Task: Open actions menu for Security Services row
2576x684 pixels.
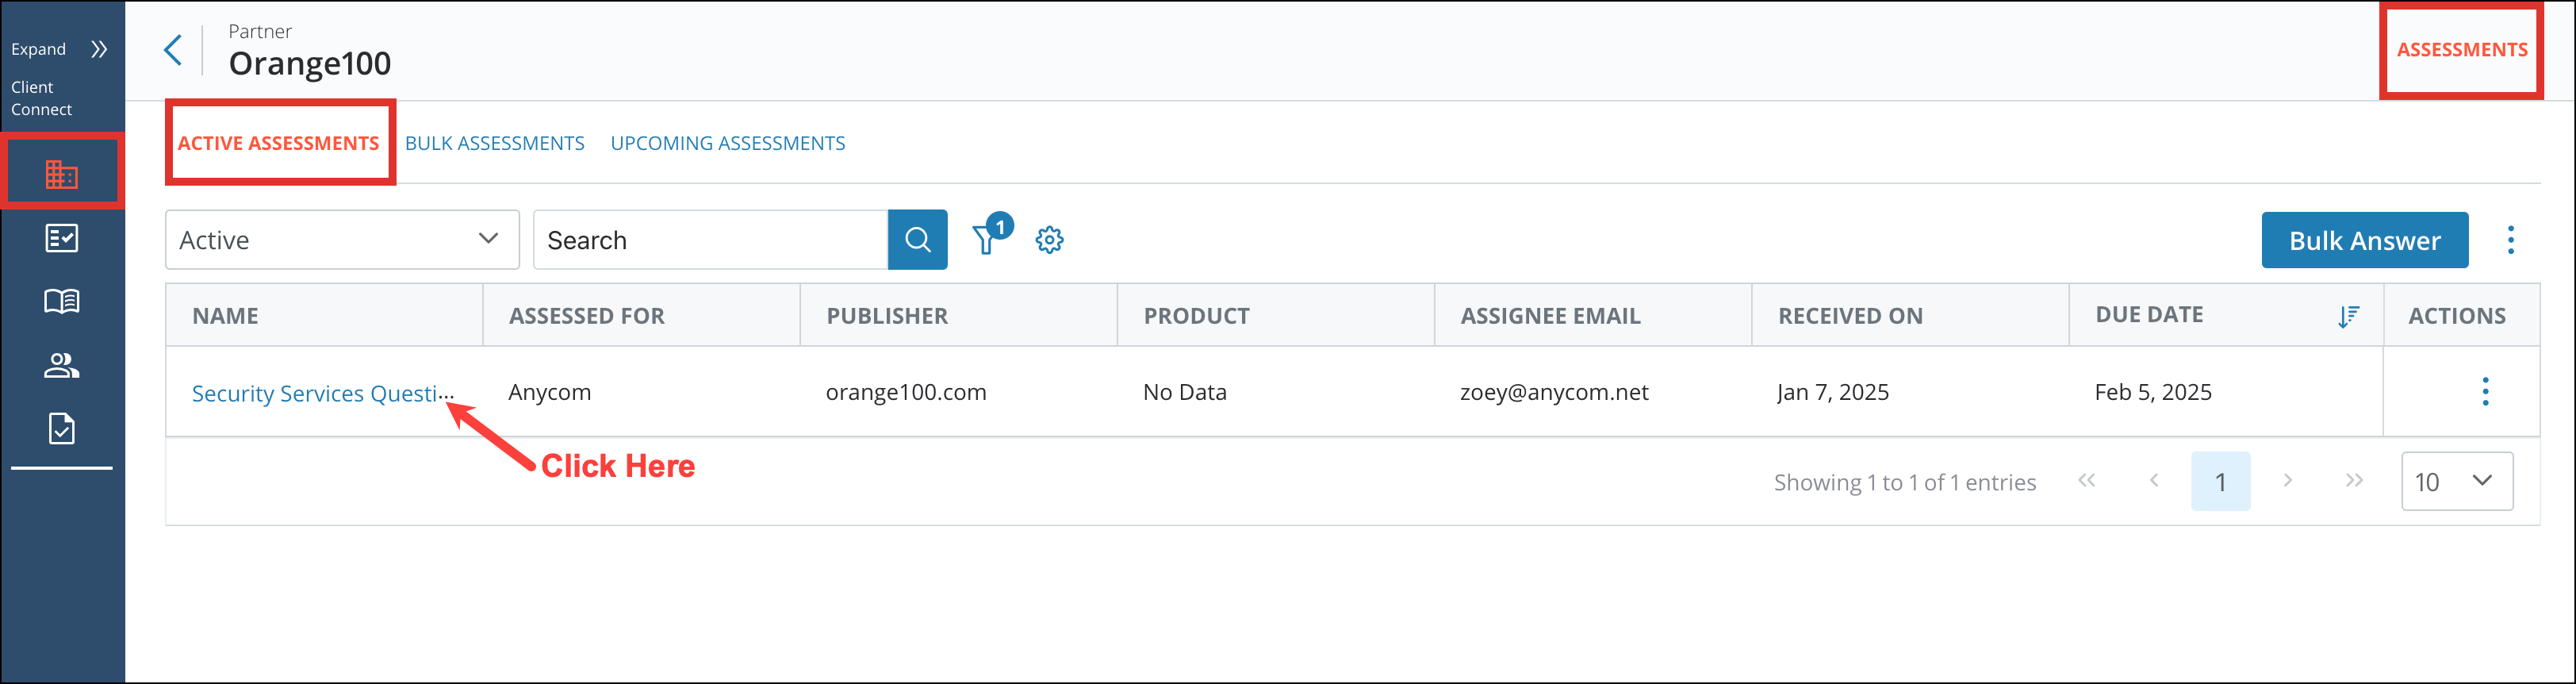Action: pos(2485,391)
